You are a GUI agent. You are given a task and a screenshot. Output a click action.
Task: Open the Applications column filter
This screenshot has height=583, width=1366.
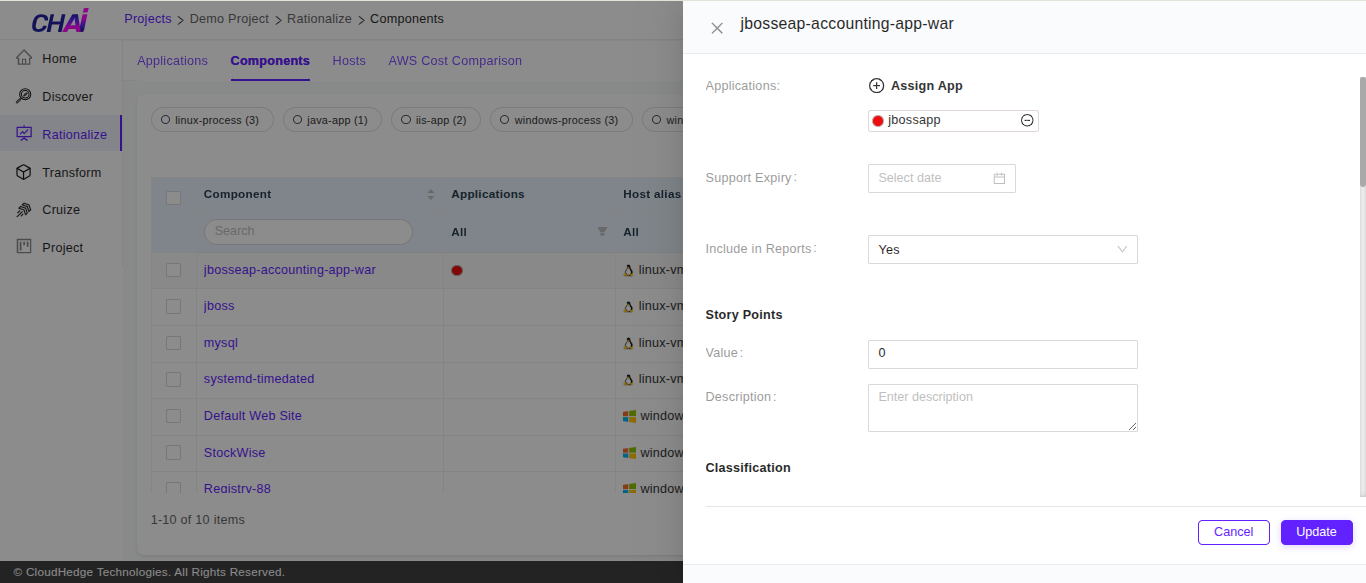coord(602,232)
